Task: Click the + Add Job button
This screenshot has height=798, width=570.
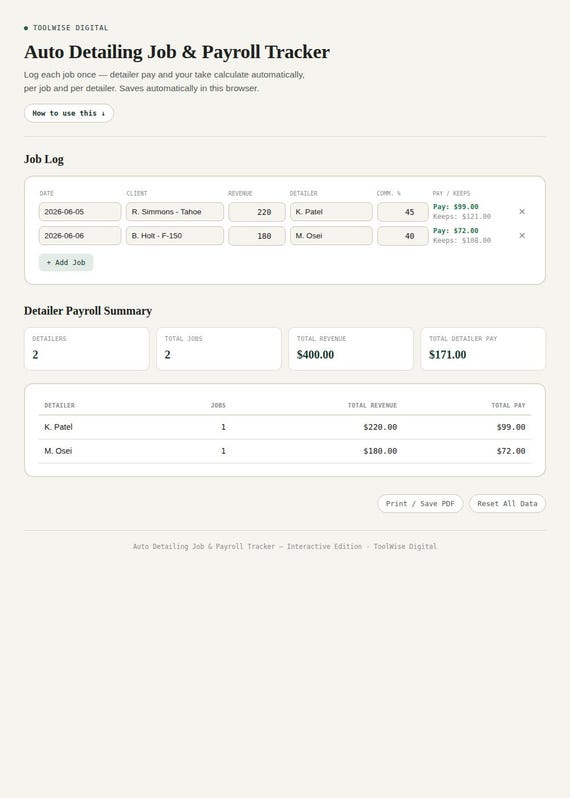Action: [x=66, y=263]
